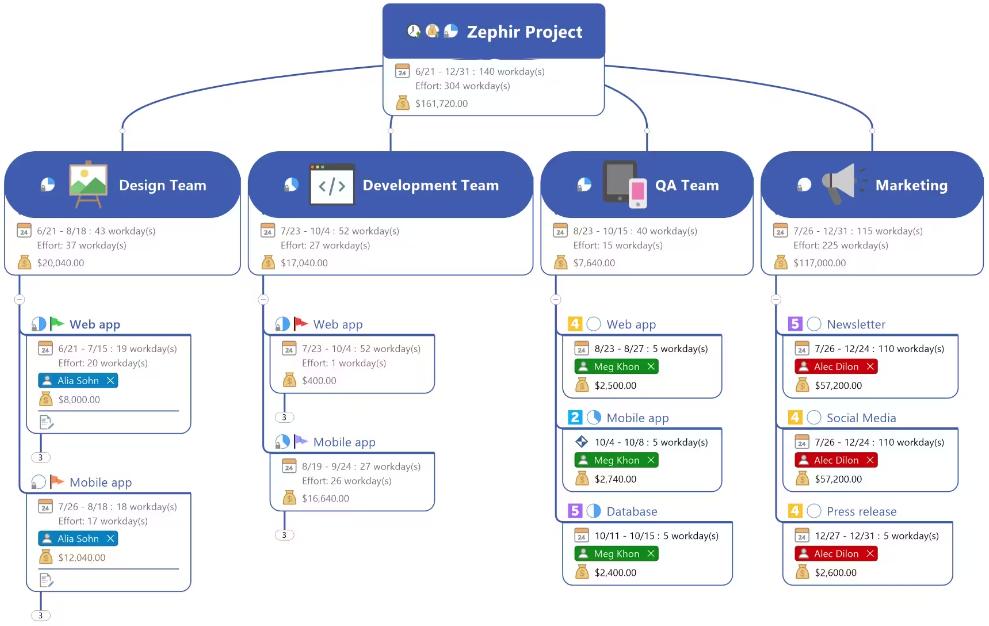Select the Development Team topic title

(x=431, y=185)
